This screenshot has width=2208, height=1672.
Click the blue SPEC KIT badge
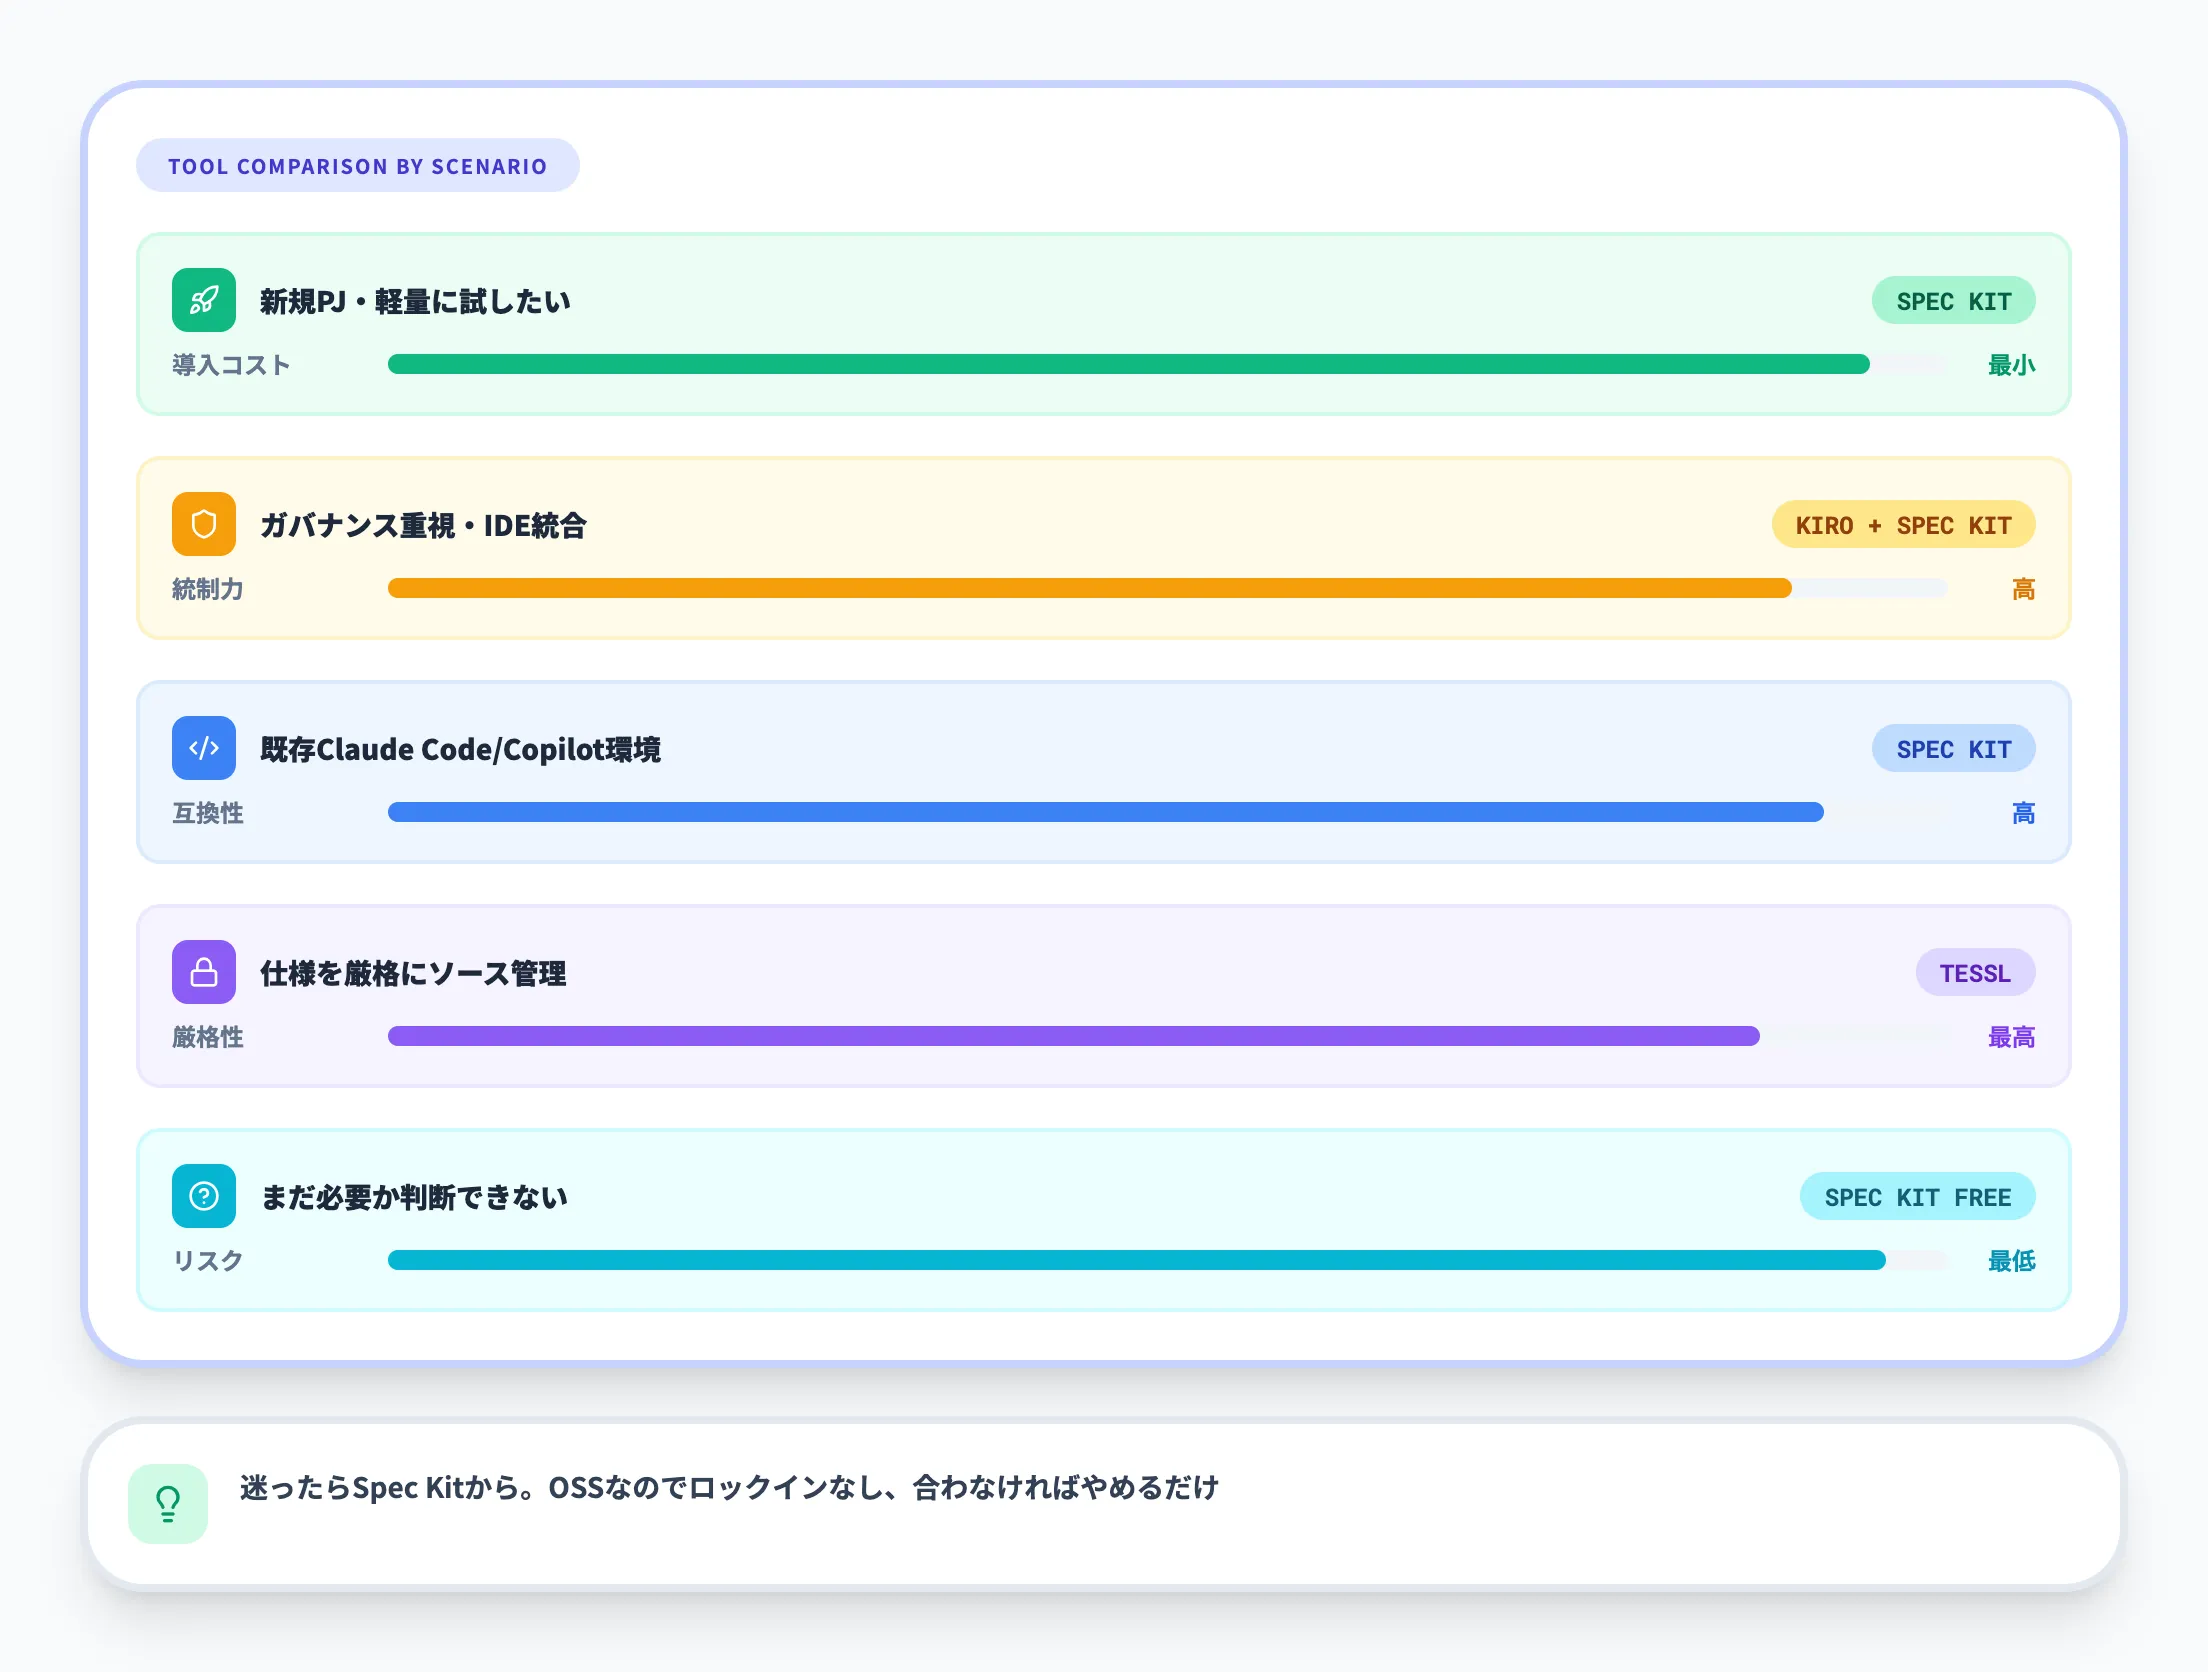1953,749
